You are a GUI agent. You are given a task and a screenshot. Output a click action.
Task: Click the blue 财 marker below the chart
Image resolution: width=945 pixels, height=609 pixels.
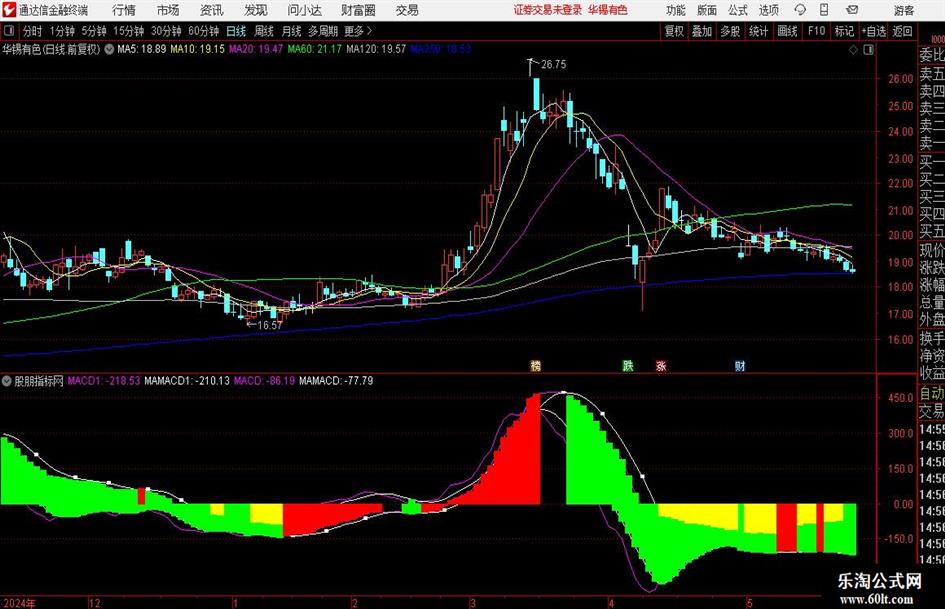coord(739,365)
